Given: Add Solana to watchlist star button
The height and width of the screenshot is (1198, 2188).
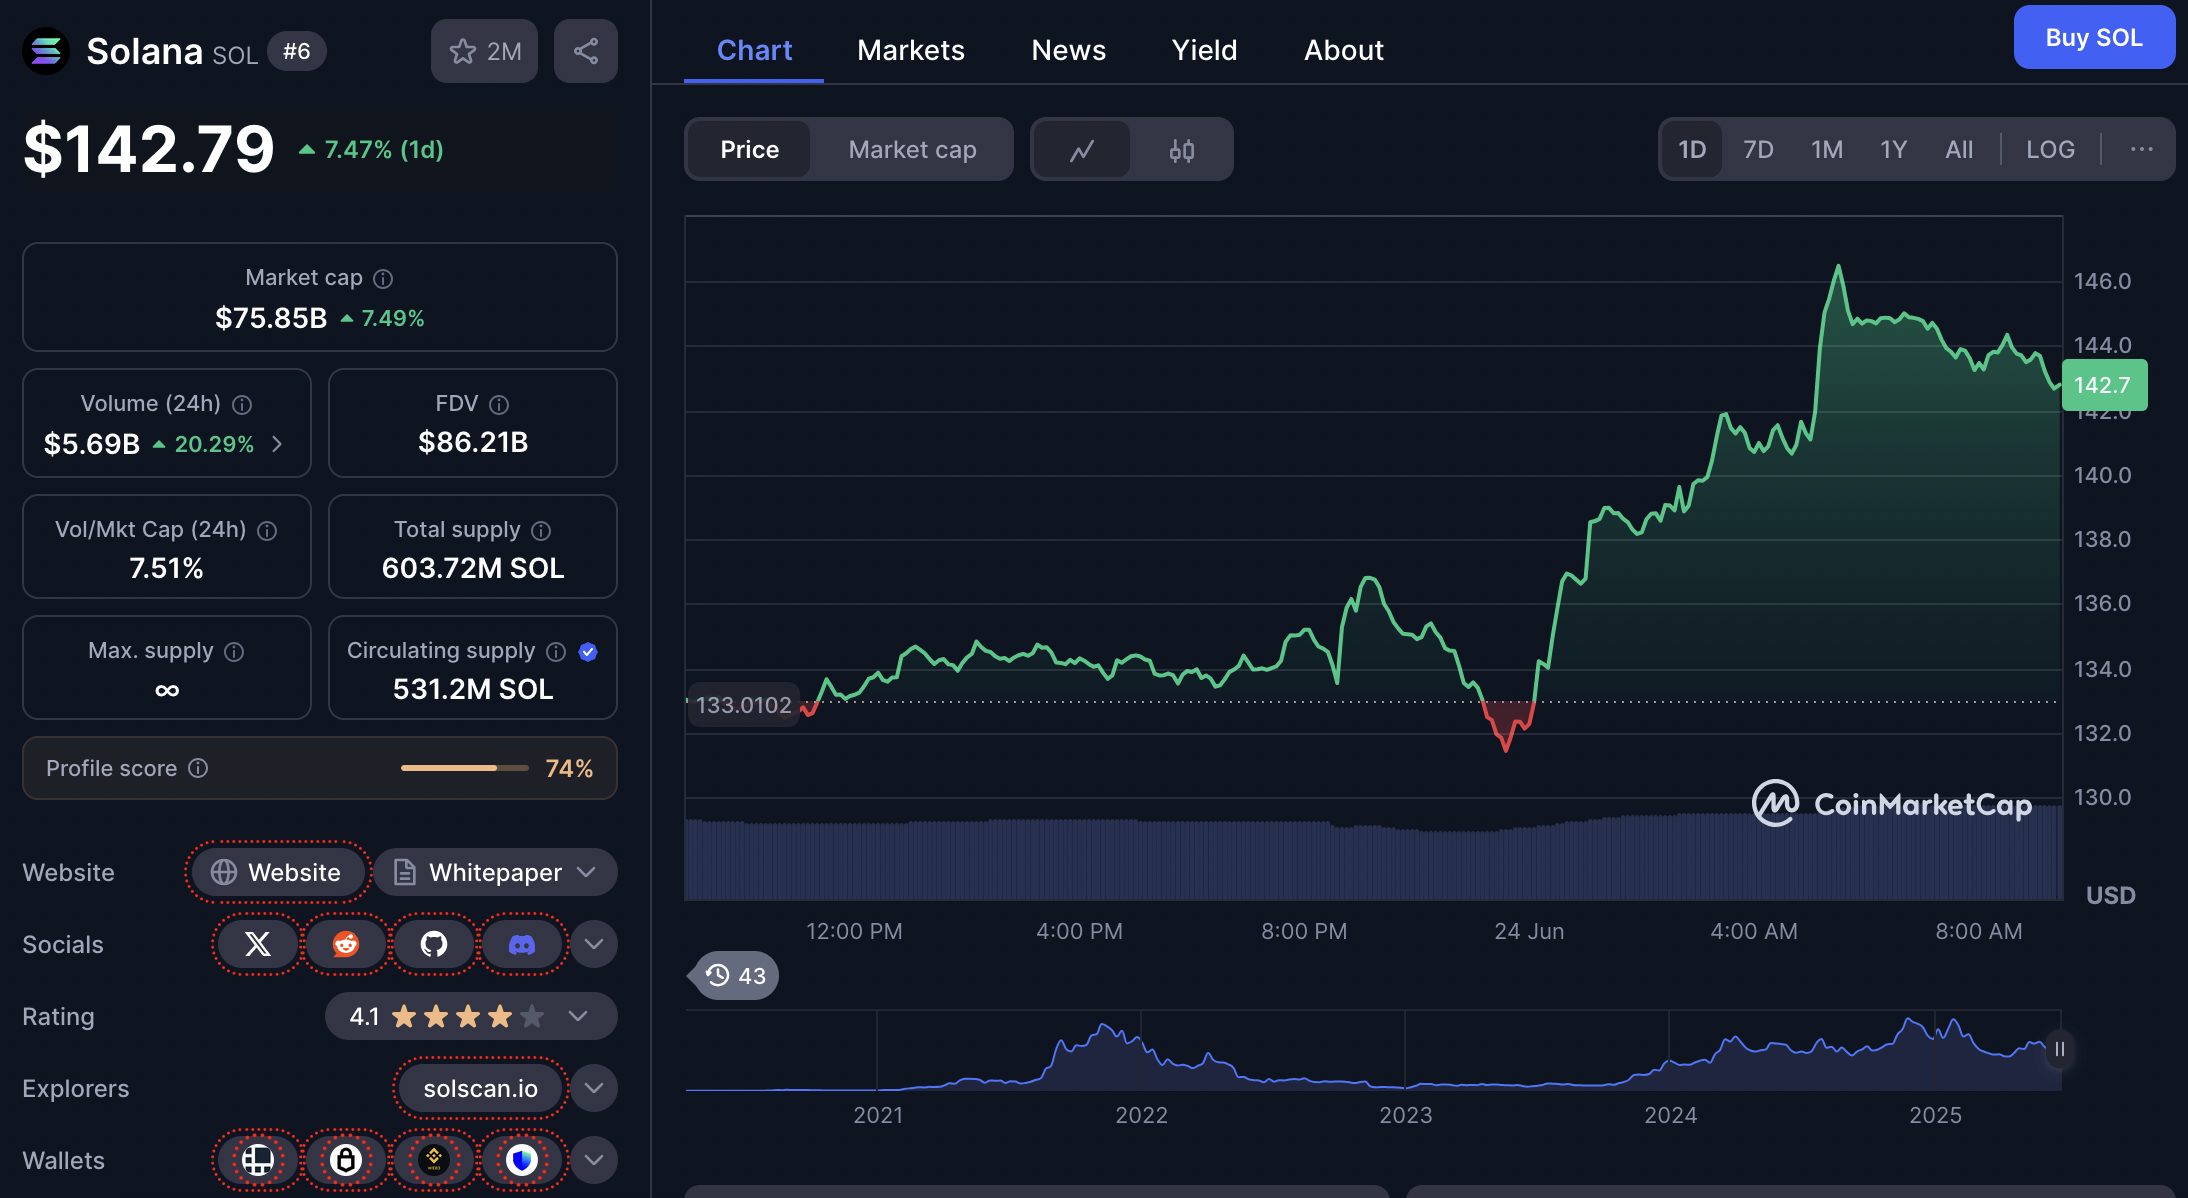Looking at the screenshot, I should click(485, 51).
